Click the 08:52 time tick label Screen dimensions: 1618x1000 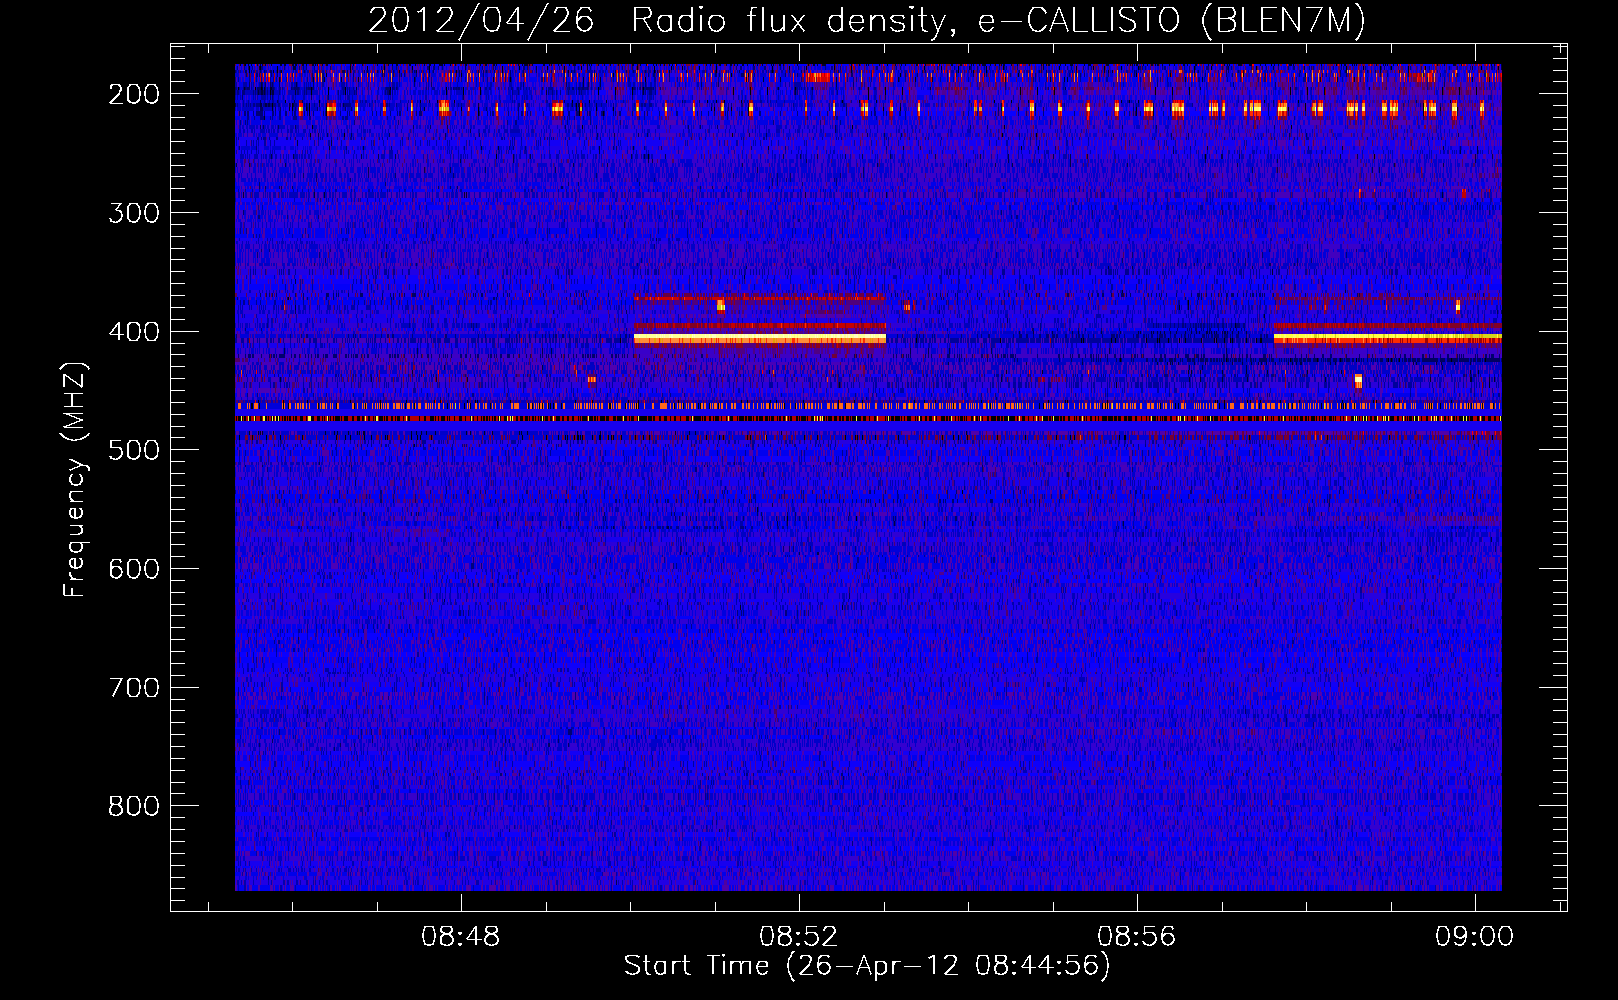click(x=799, y=937)
